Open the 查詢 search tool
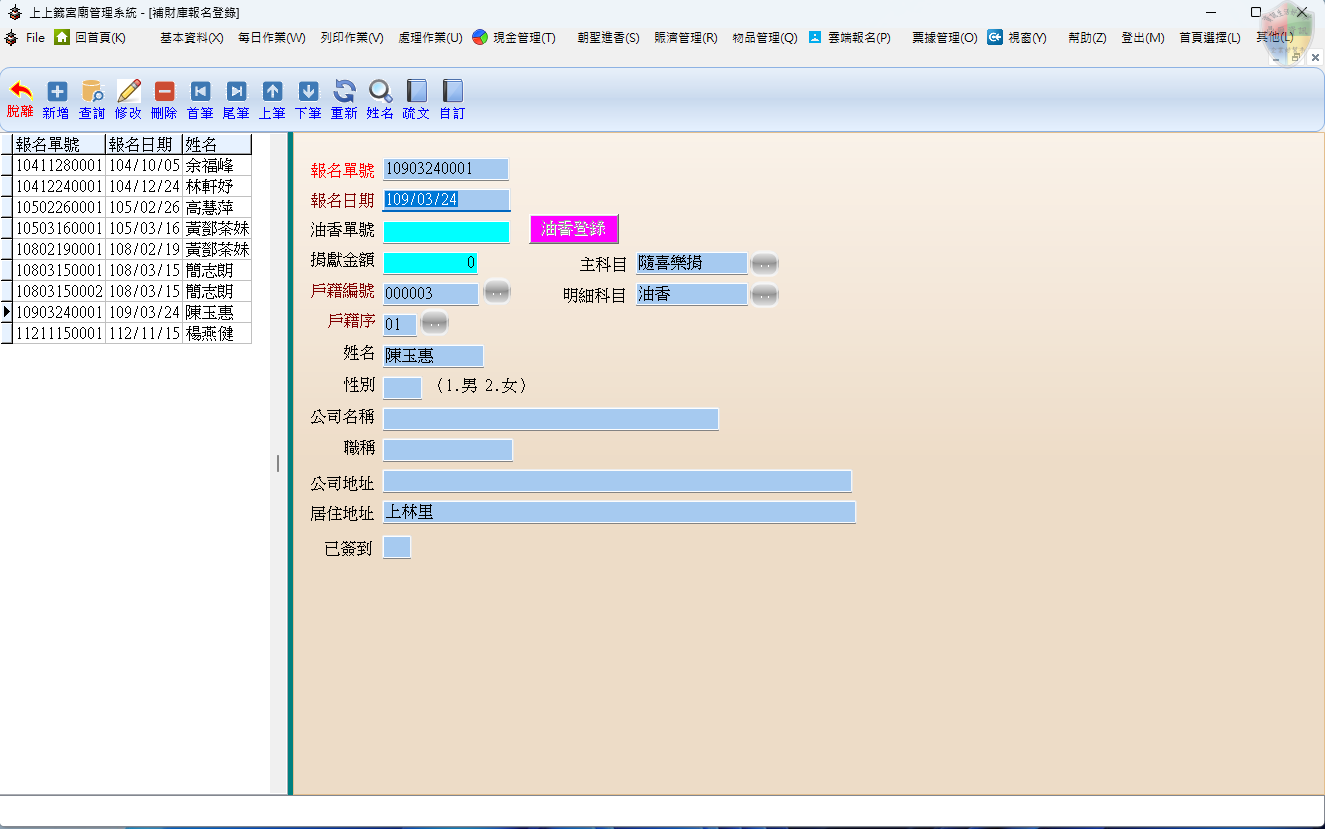 (x=92, y=98)
